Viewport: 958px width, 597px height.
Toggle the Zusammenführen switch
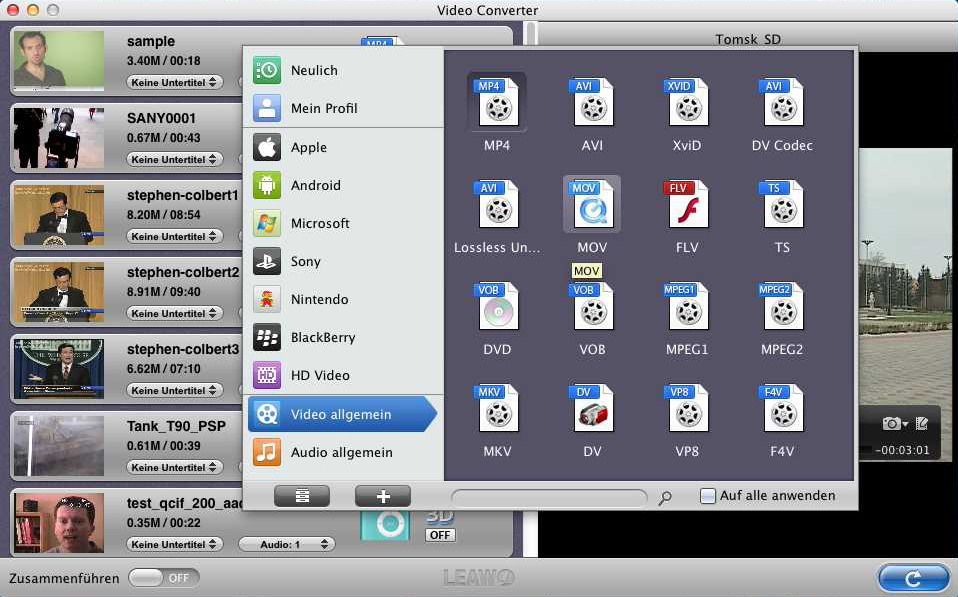(164, 578)
